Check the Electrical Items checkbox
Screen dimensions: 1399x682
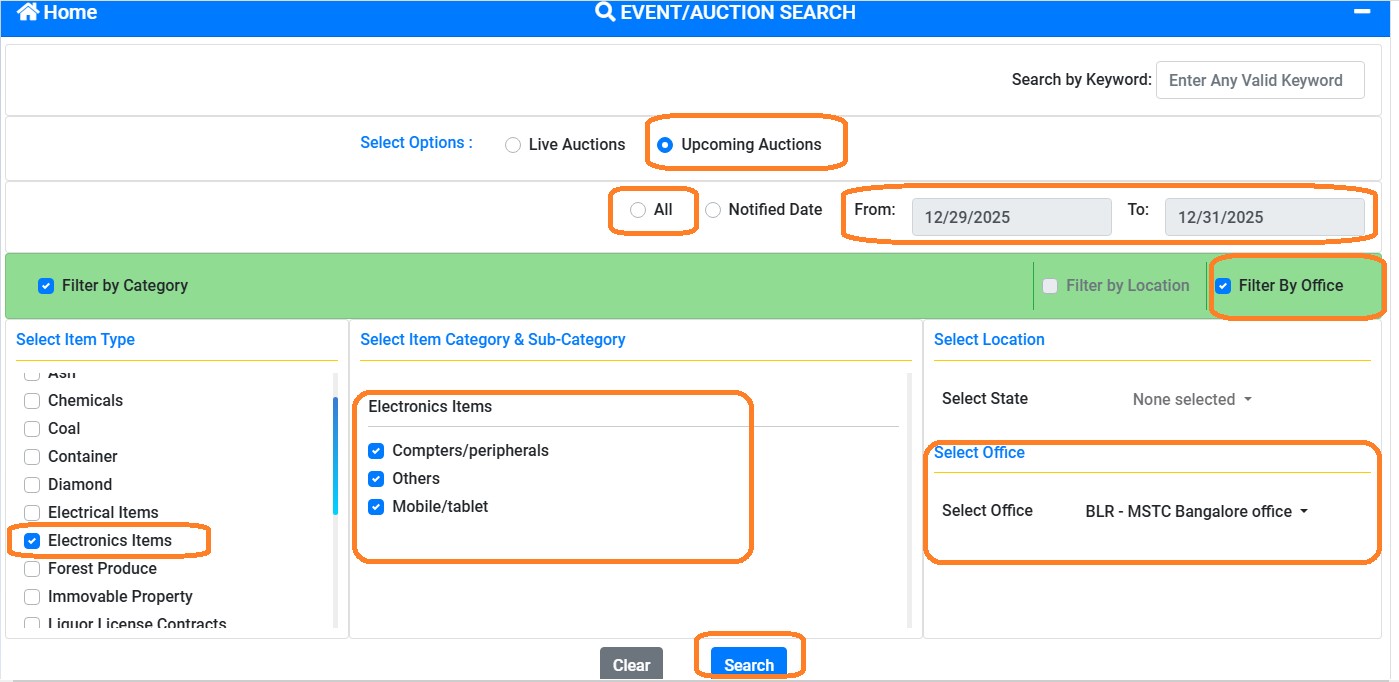click(32, 513)
